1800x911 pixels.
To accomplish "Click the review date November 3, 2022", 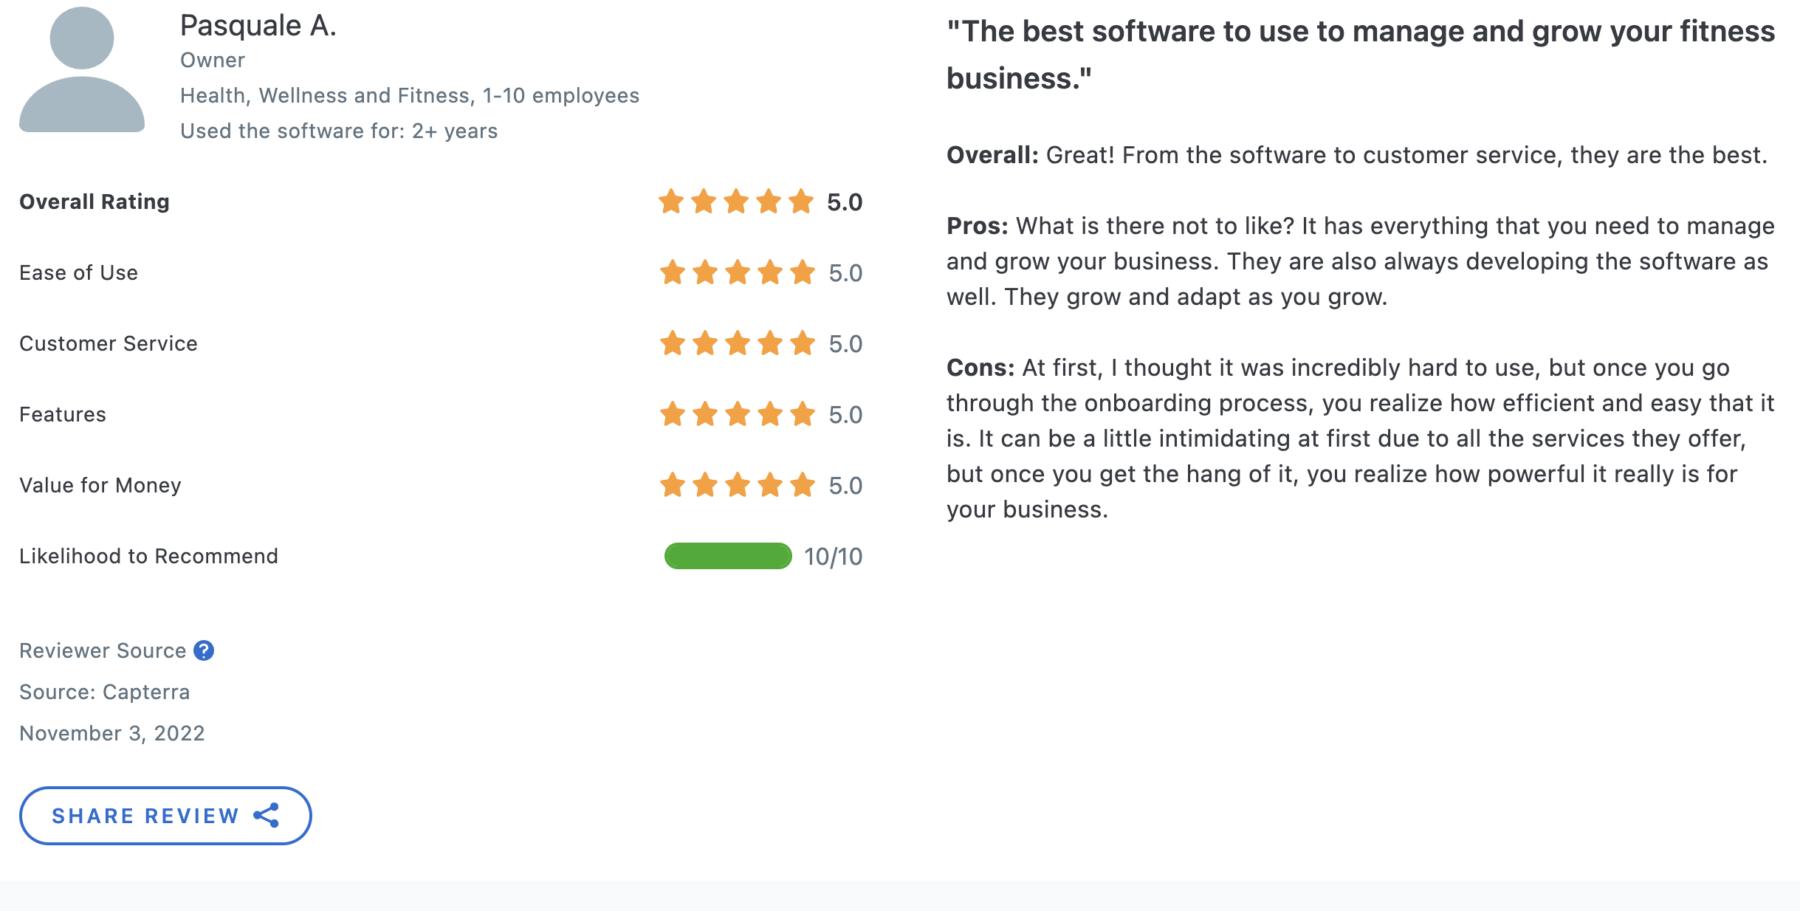I will click(x=112, y=733).
